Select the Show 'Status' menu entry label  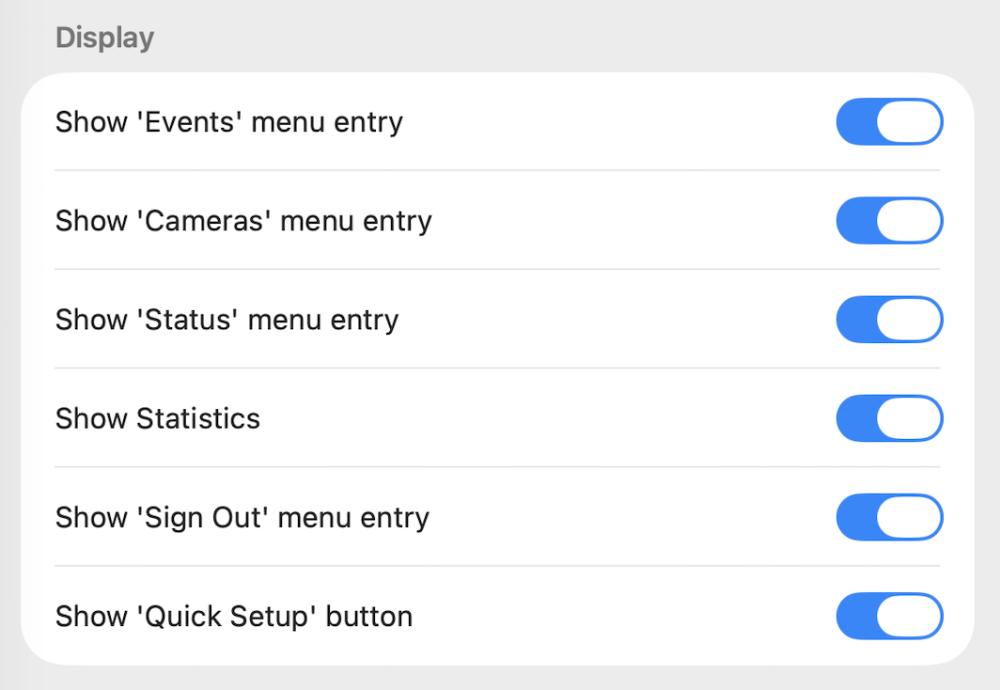coord(227,320)
